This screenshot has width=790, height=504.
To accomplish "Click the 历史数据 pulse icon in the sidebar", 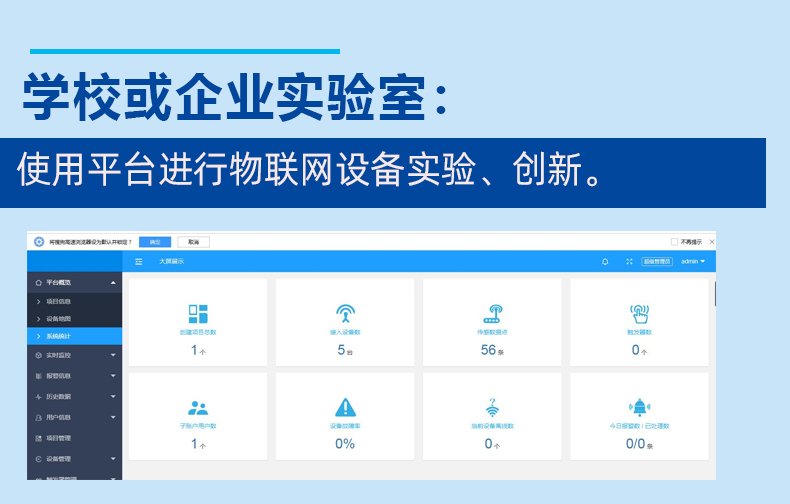I will coord(38,397).
